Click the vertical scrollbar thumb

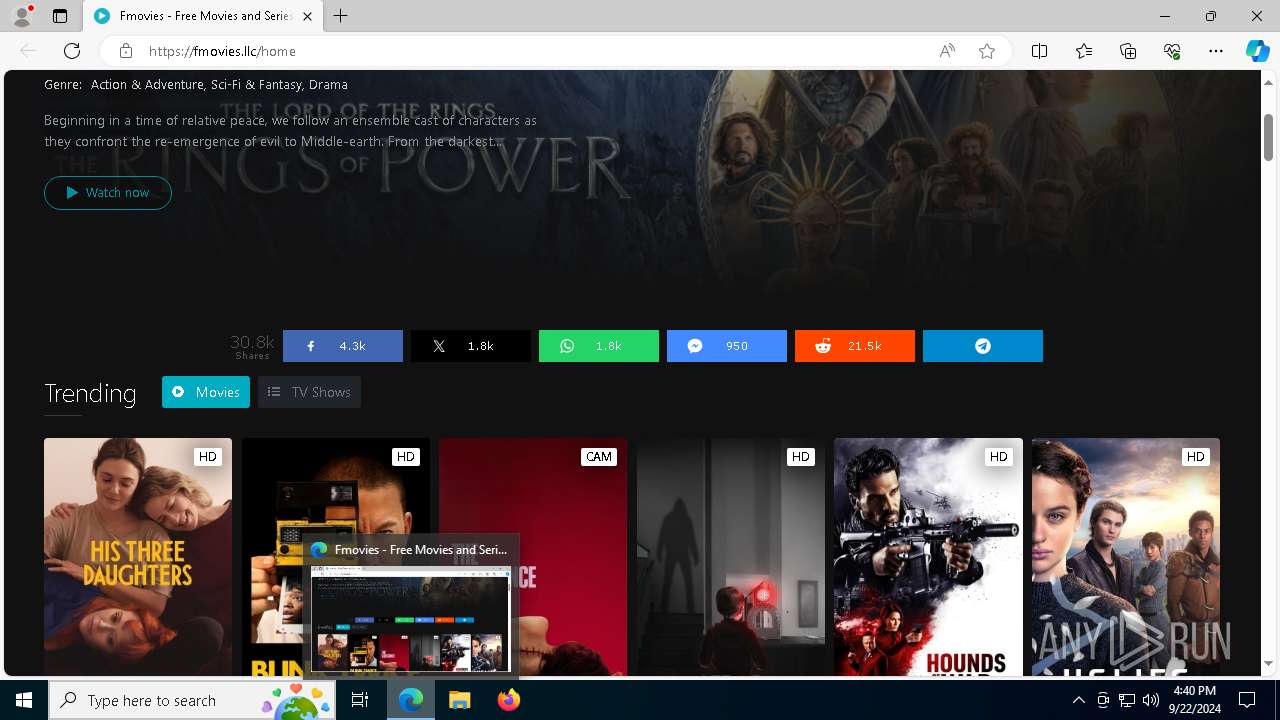click(1268, 136)
